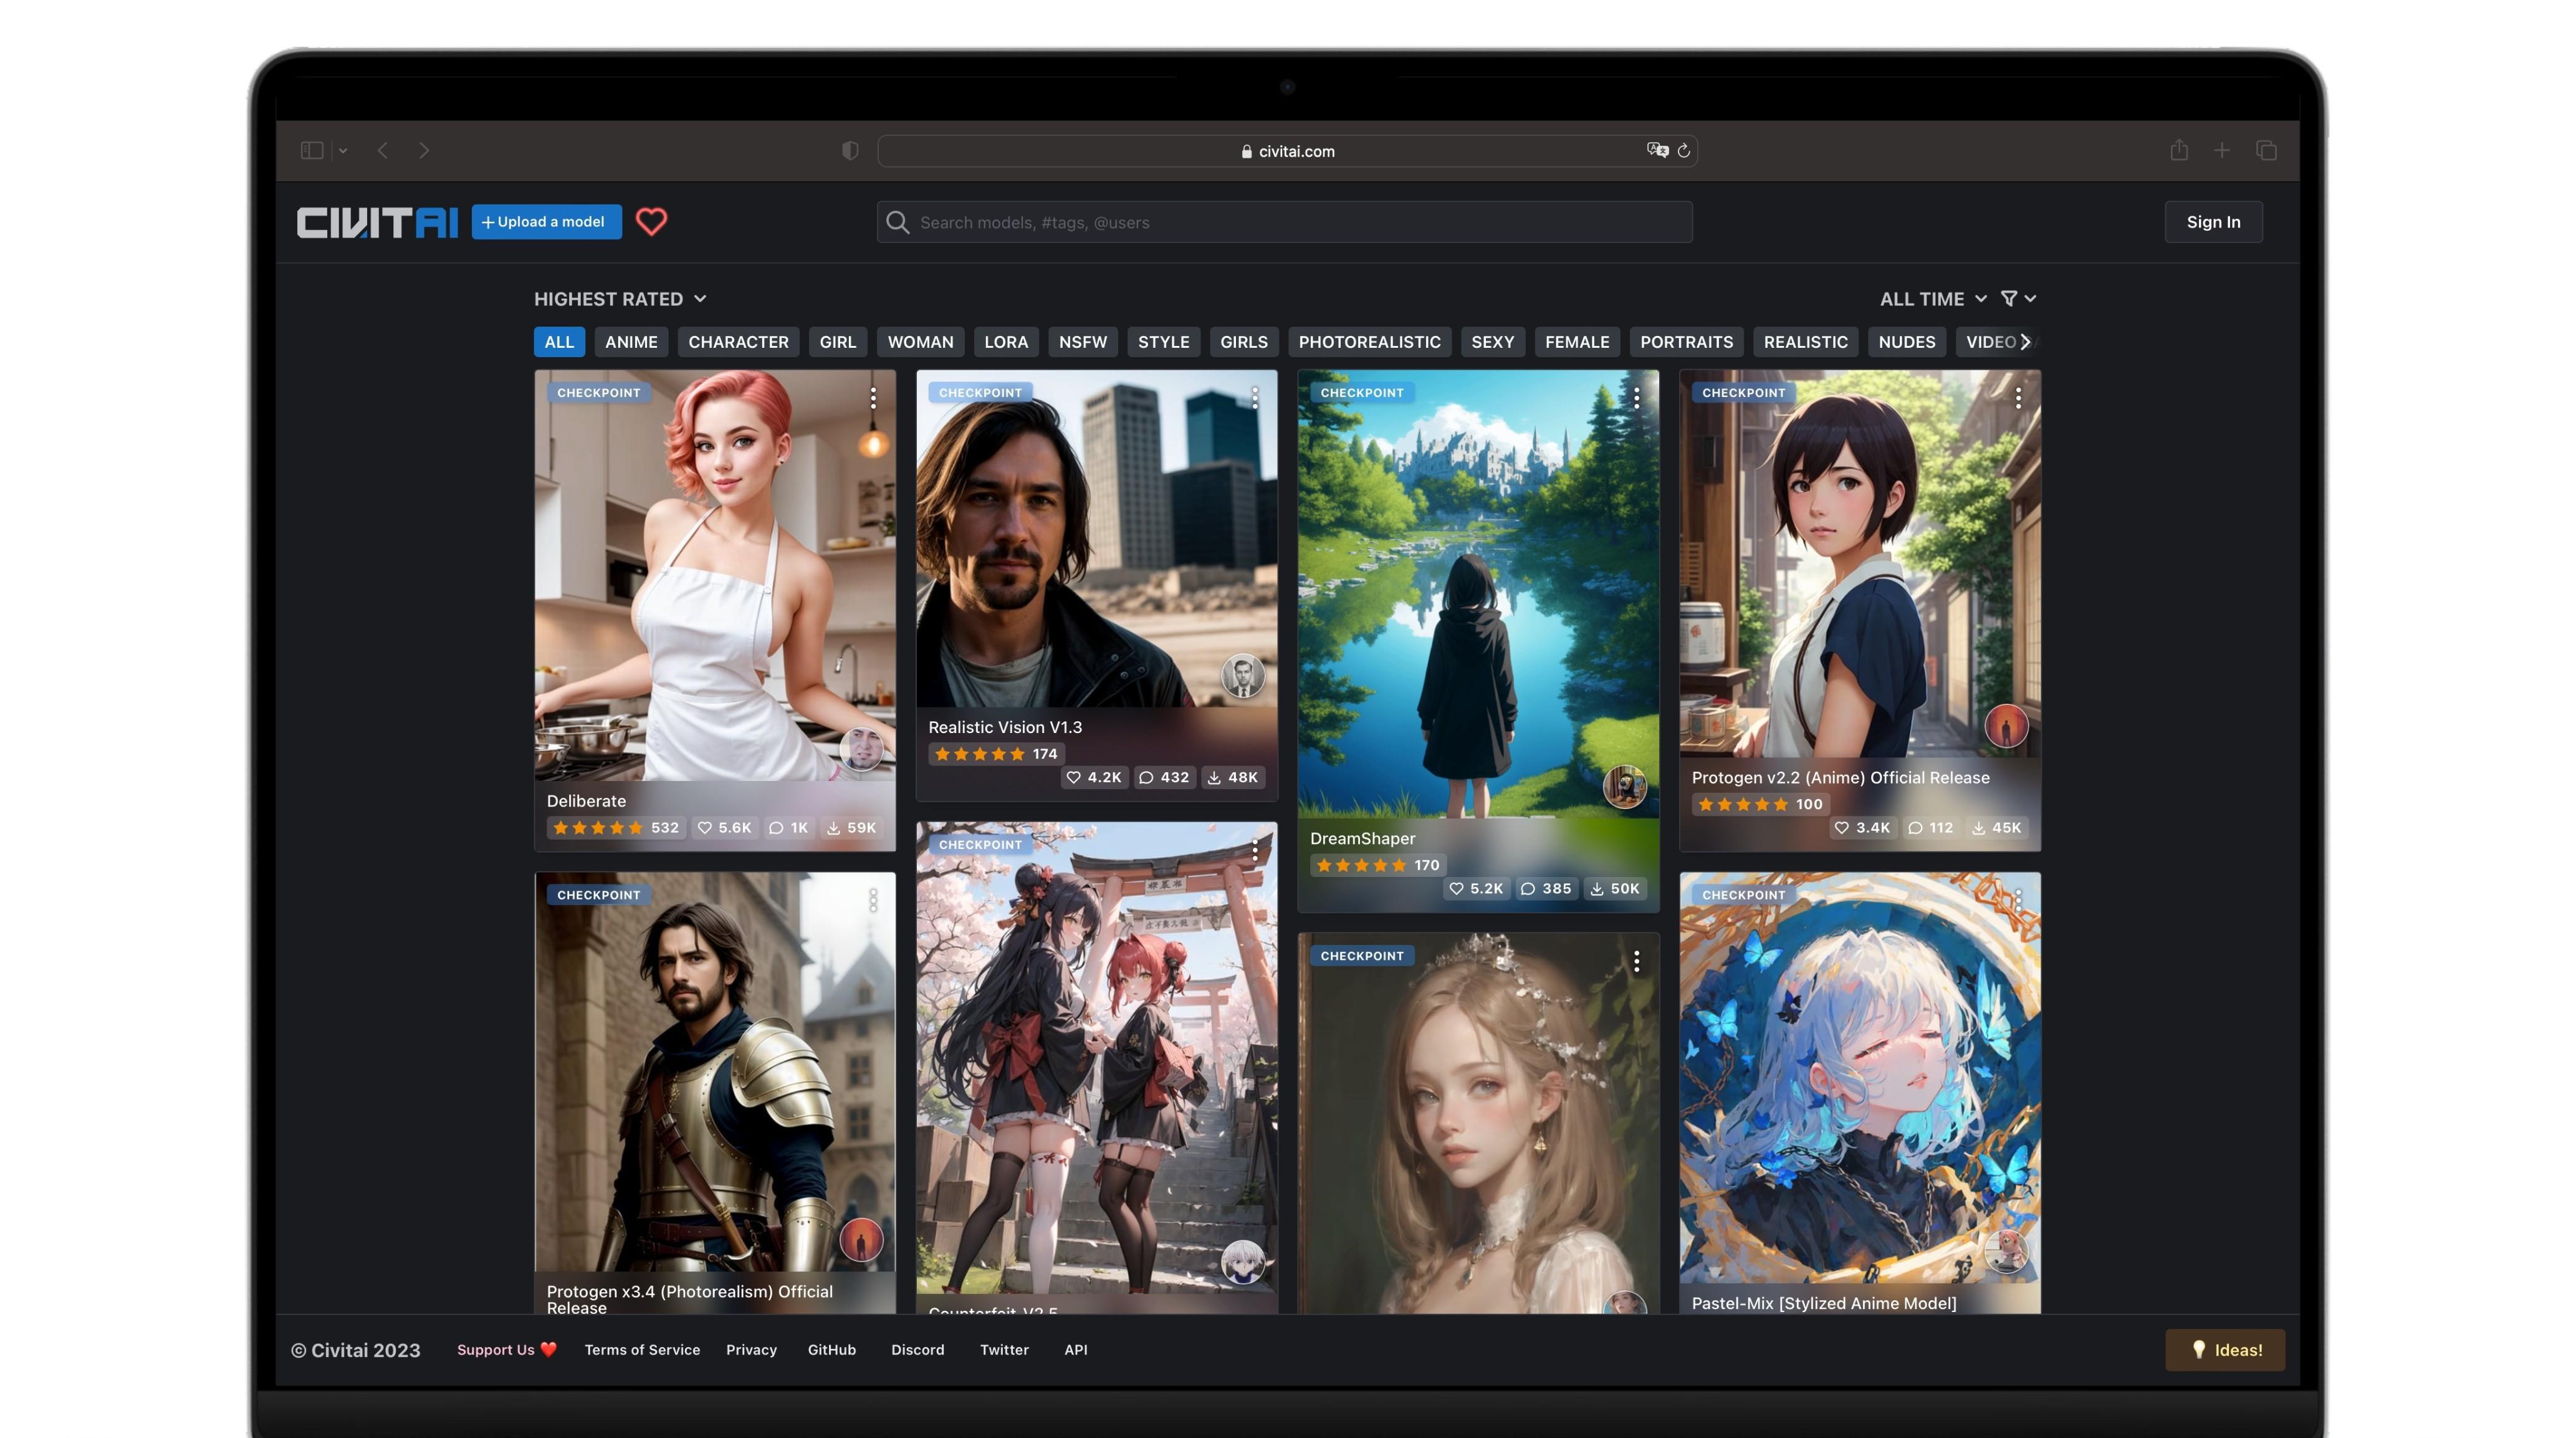Image resolution: width=2576 pixels, height=1438 pixels.
Task: Select the REALISTIC tag filter
Action: click(x=1805, y=342)
